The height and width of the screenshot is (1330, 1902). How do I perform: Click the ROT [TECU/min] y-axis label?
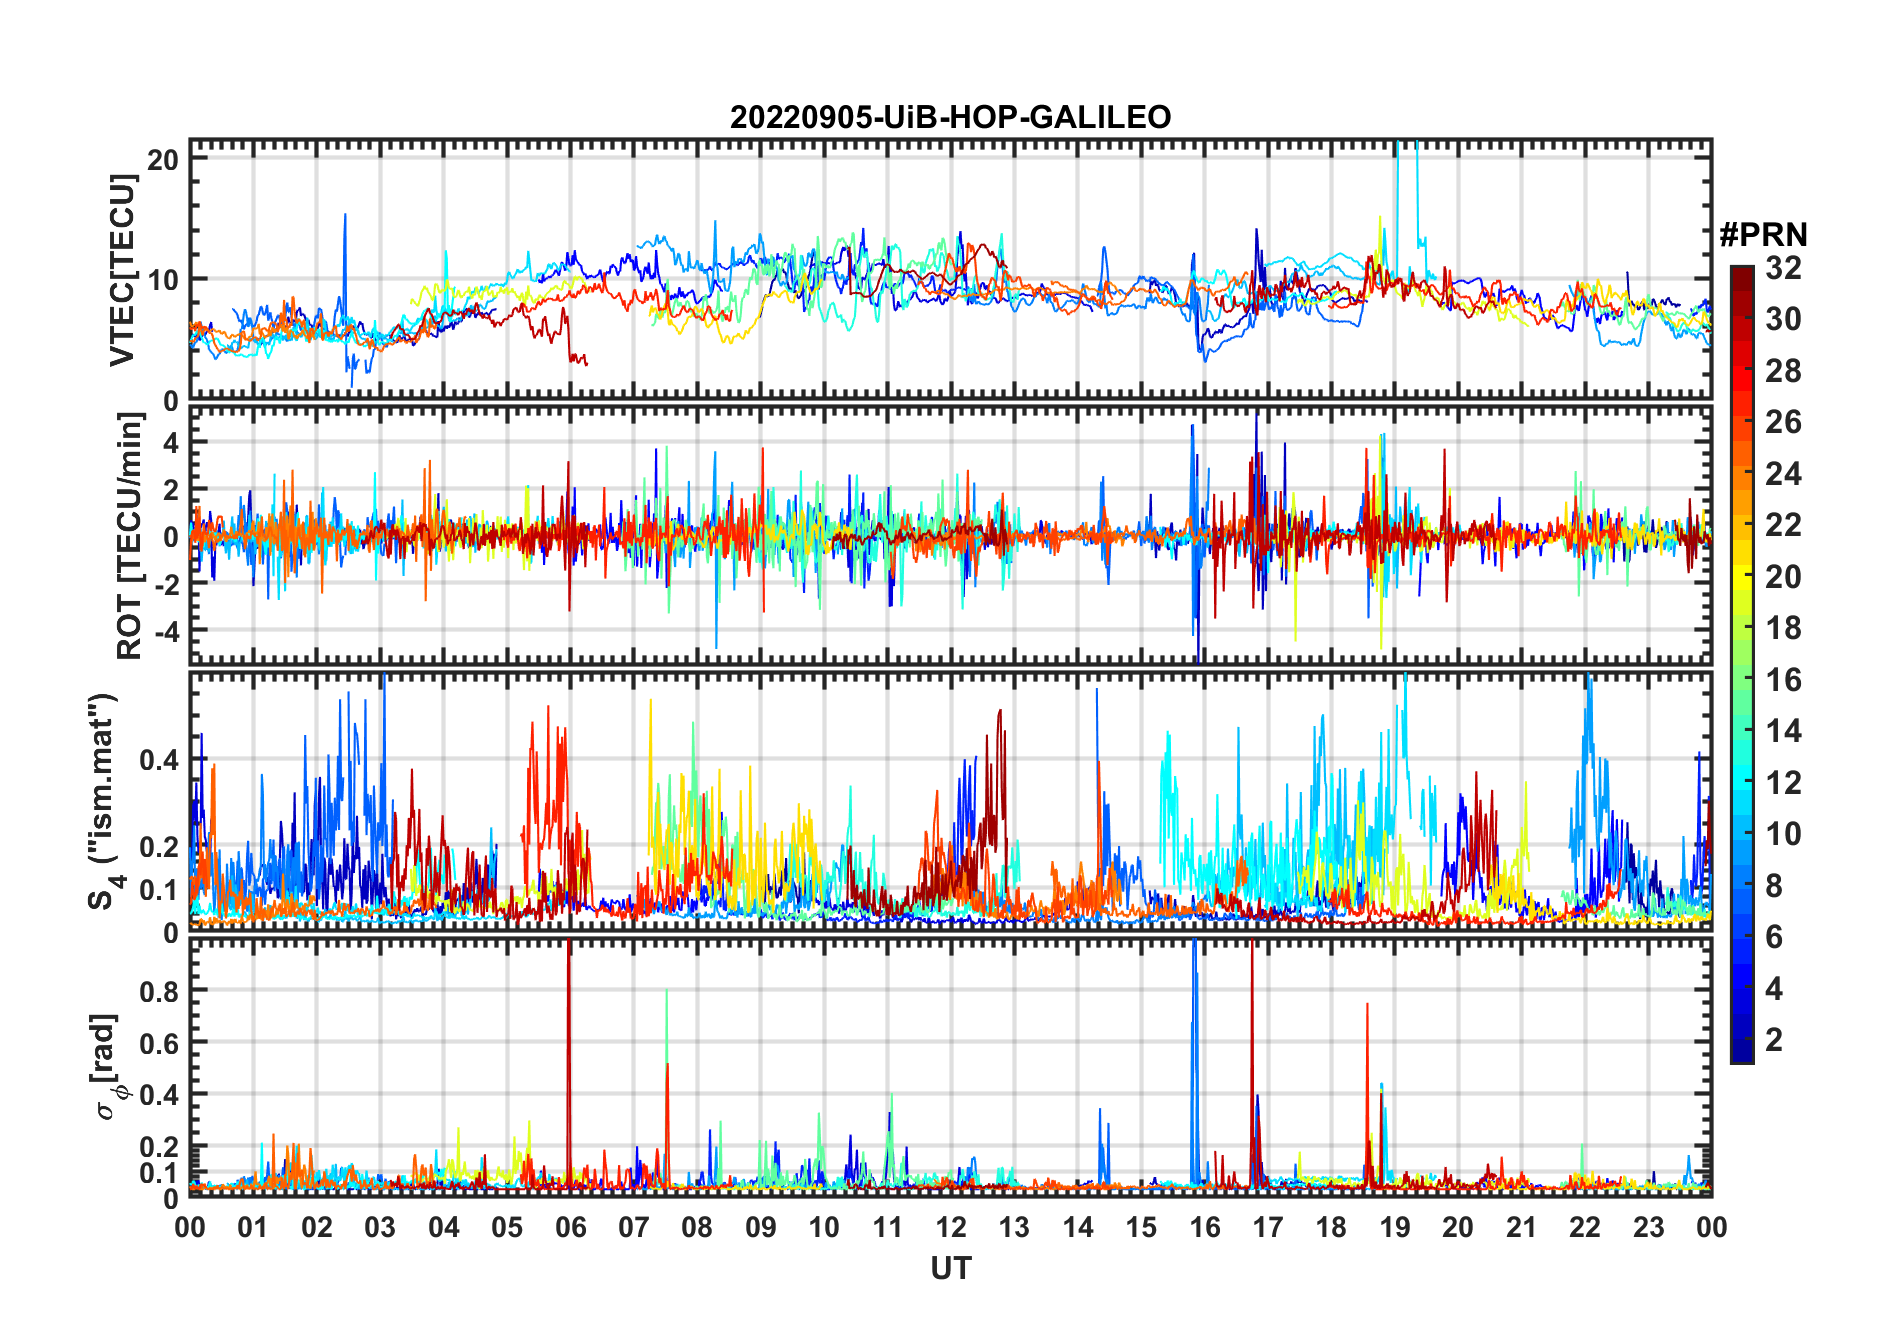coord(128,536)
